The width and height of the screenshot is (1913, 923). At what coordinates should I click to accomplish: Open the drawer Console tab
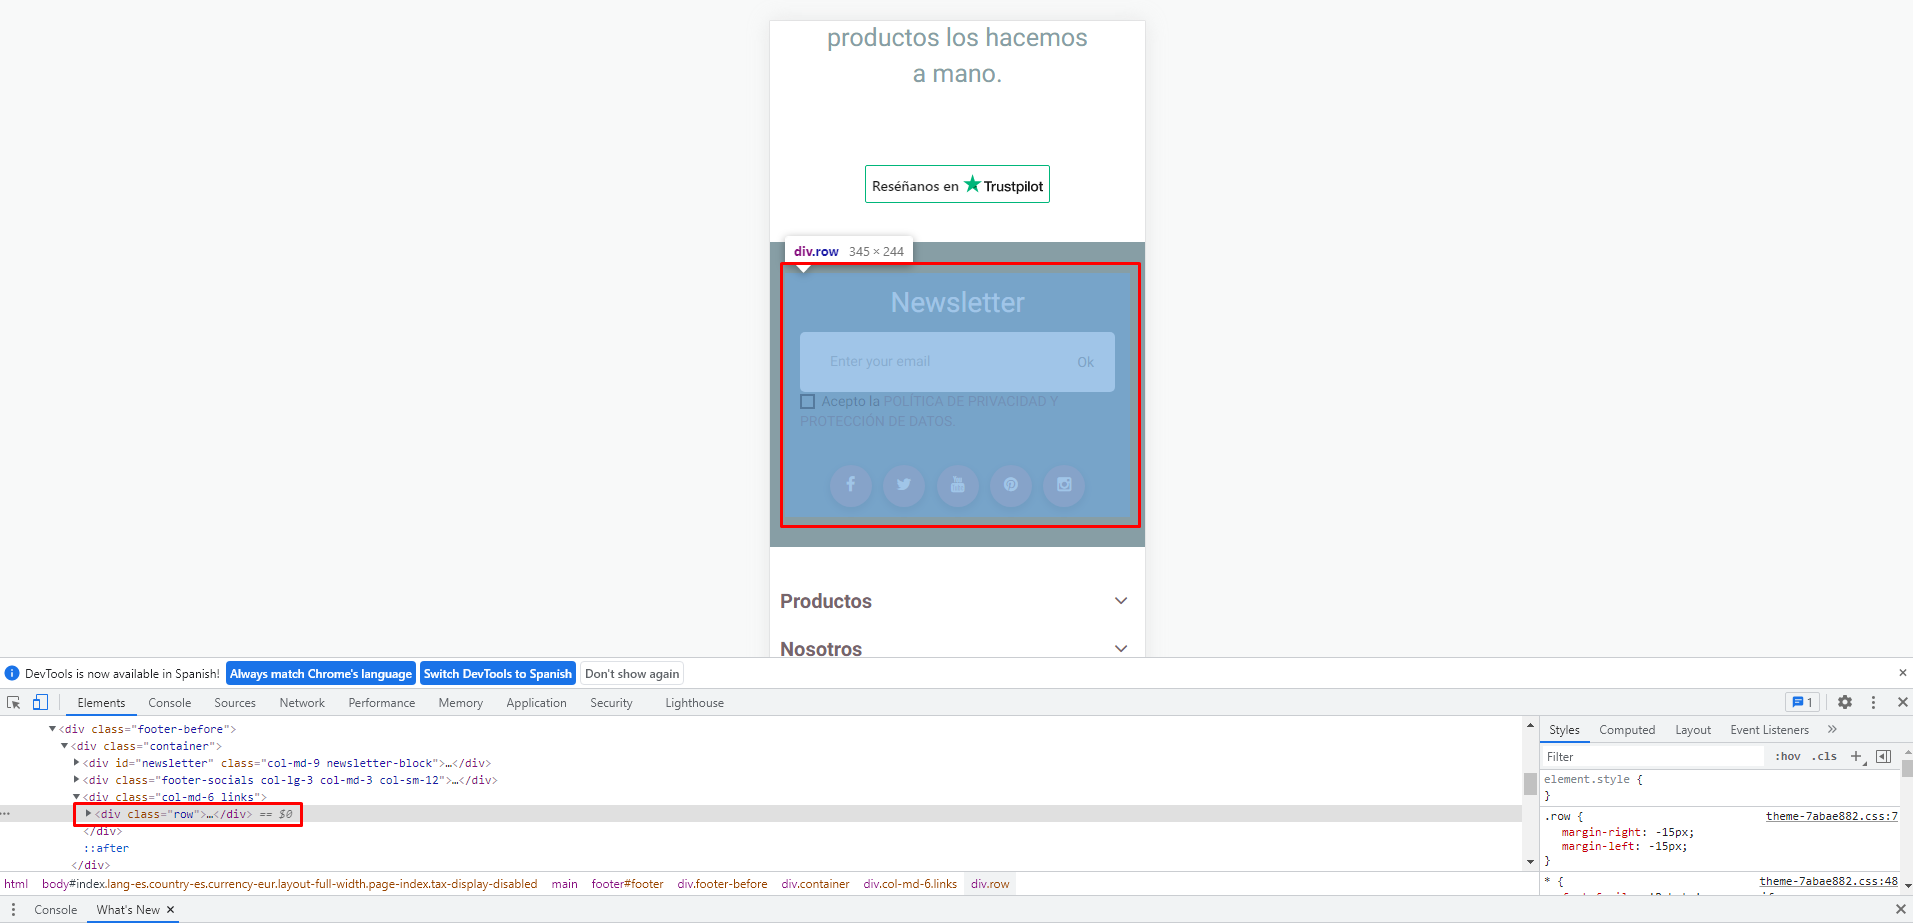56,910
